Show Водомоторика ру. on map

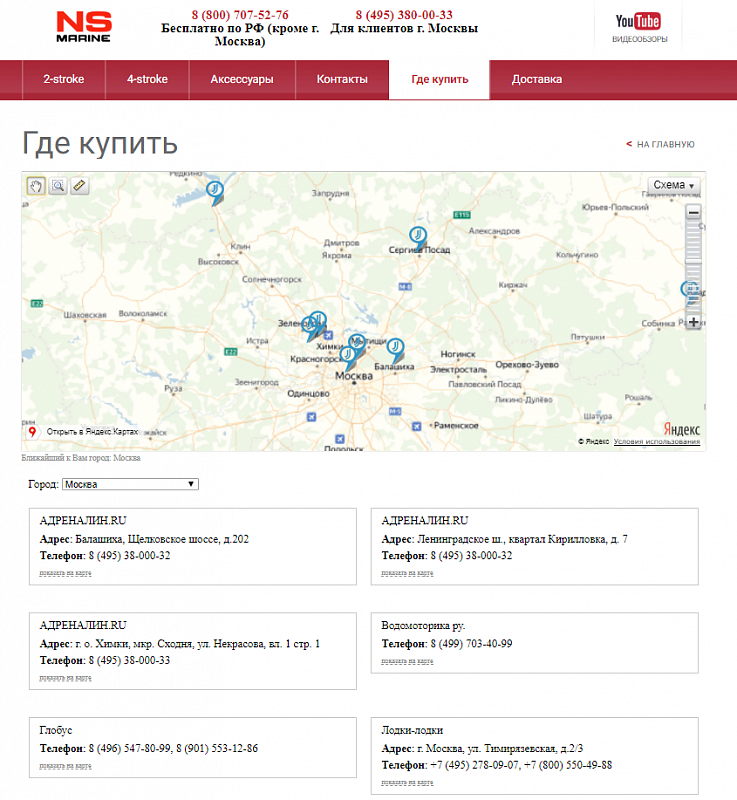(x=407, y=661)
